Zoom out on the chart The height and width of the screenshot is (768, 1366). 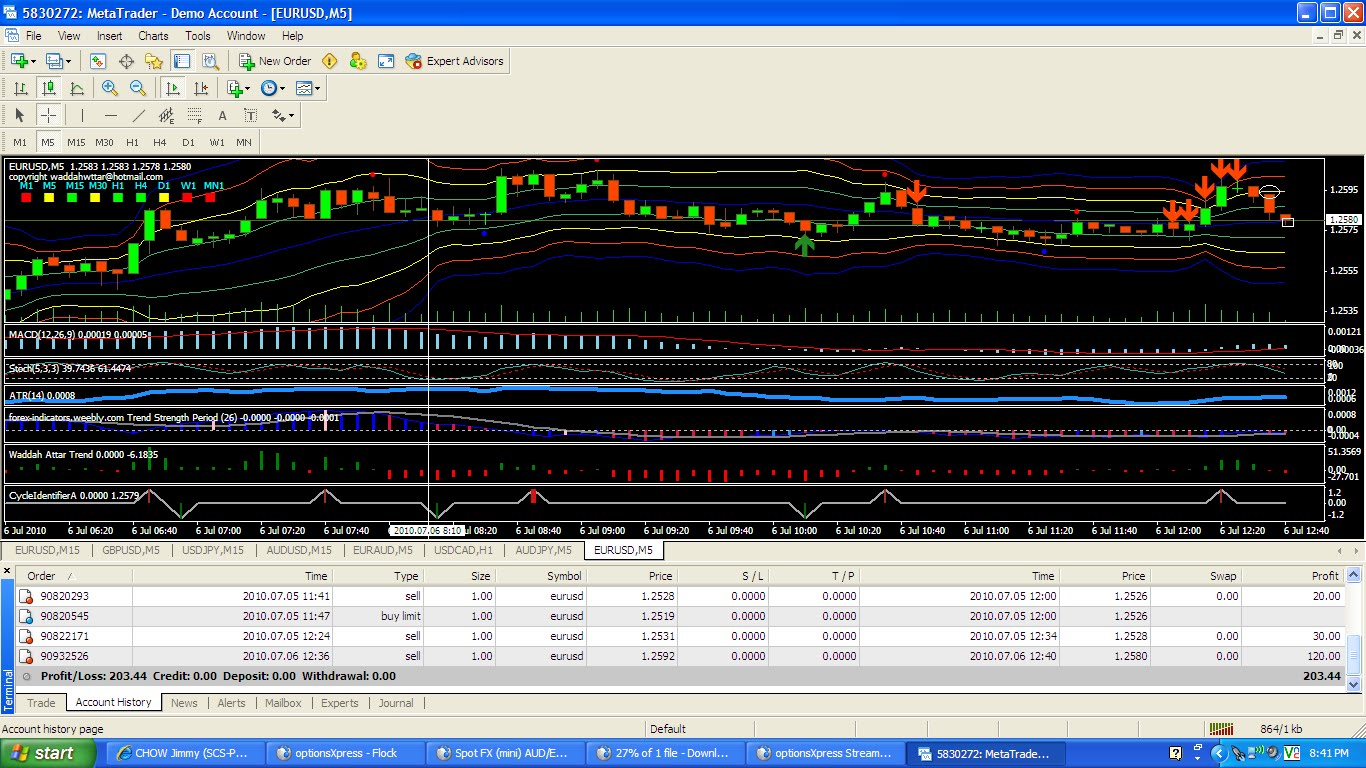(138, 88)
